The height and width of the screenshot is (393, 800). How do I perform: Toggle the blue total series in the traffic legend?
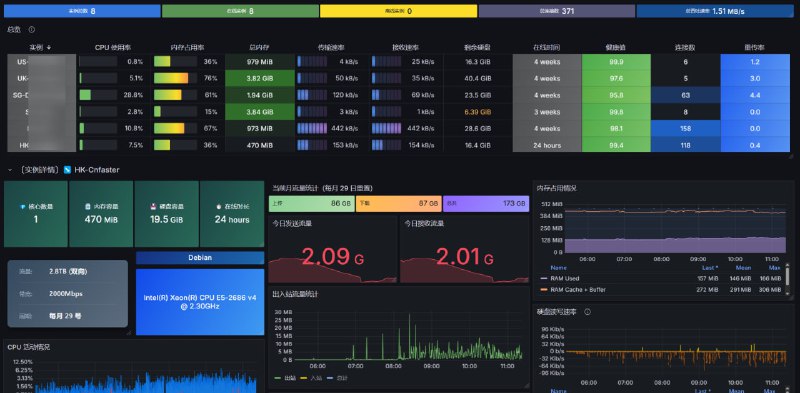pyautogui.click(x=341, y=378)
